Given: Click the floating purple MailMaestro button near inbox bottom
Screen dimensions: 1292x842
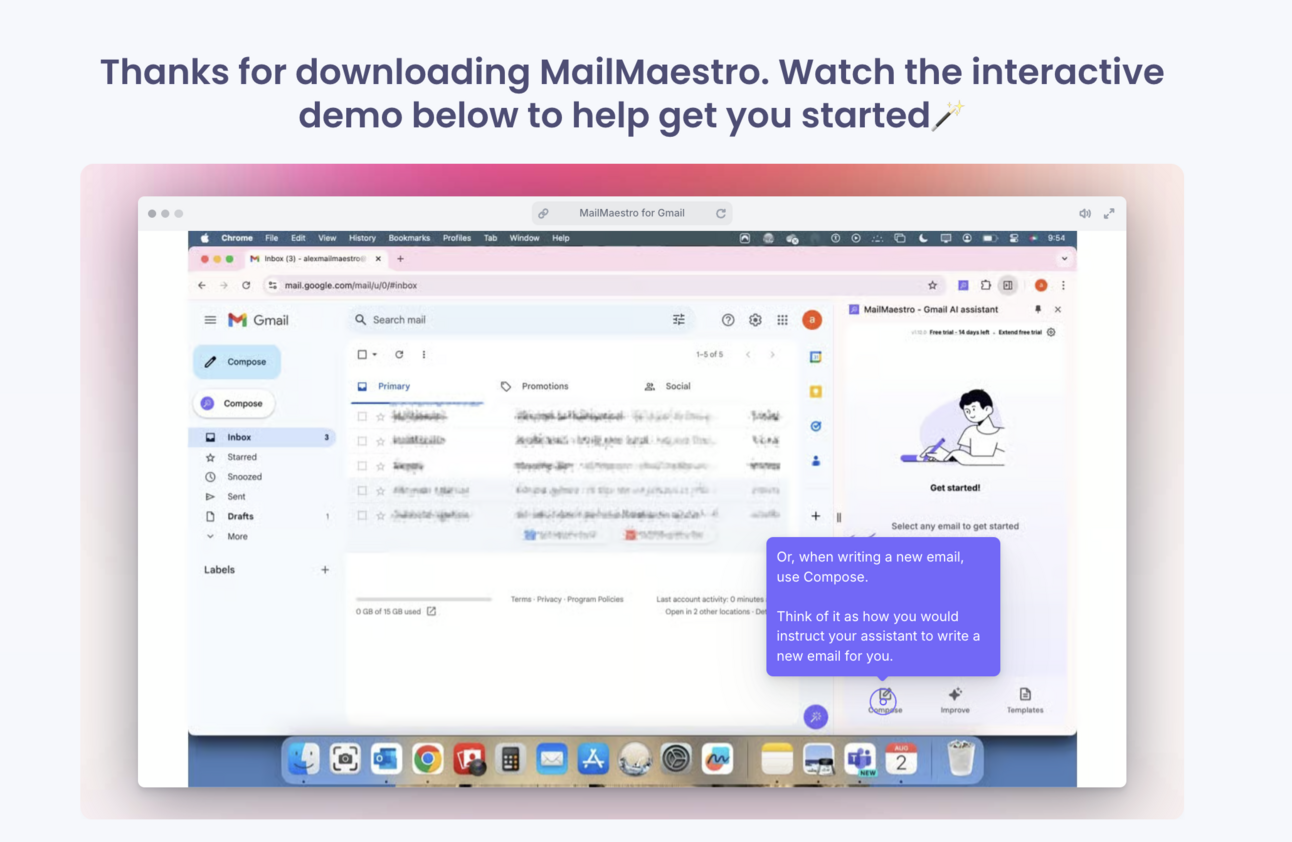Looking at the screenshot, I should point(815,716).
